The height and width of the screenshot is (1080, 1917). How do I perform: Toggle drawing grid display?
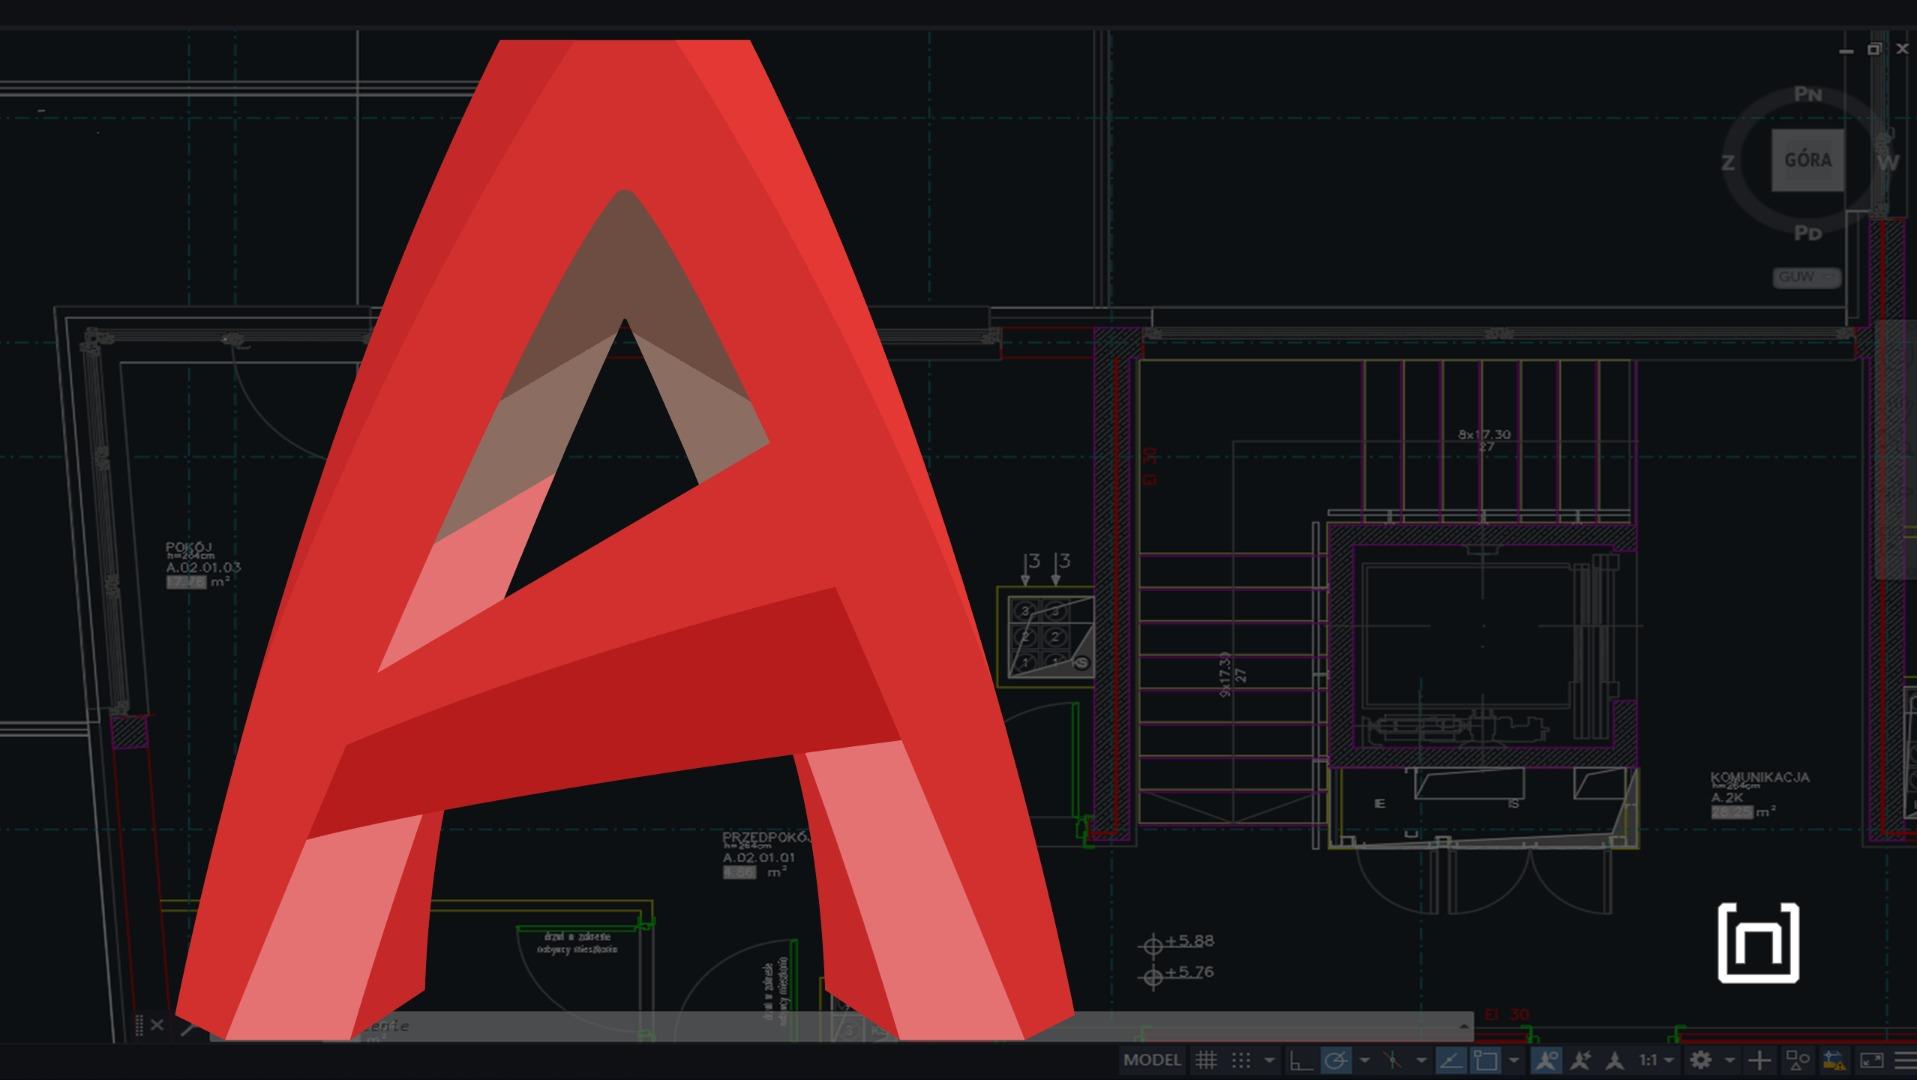pos(1206,1060)
